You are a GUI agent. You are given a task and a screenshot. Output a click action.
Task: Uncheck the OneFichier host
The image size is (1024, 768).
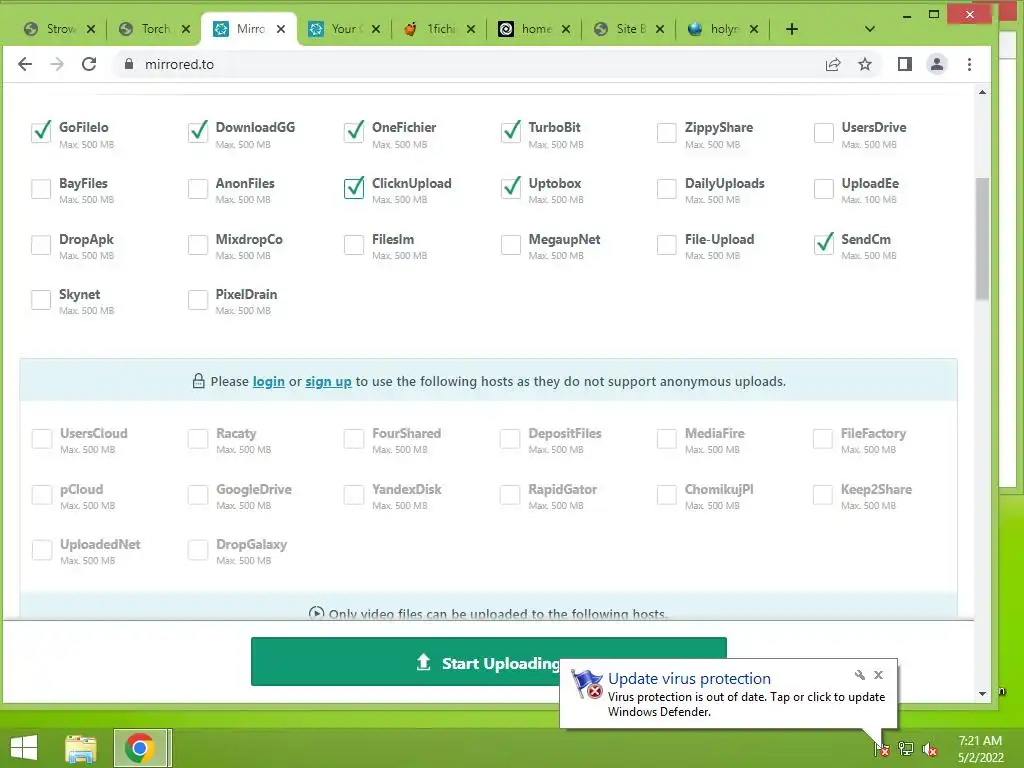pyautogui.click(x=354, y=132)
